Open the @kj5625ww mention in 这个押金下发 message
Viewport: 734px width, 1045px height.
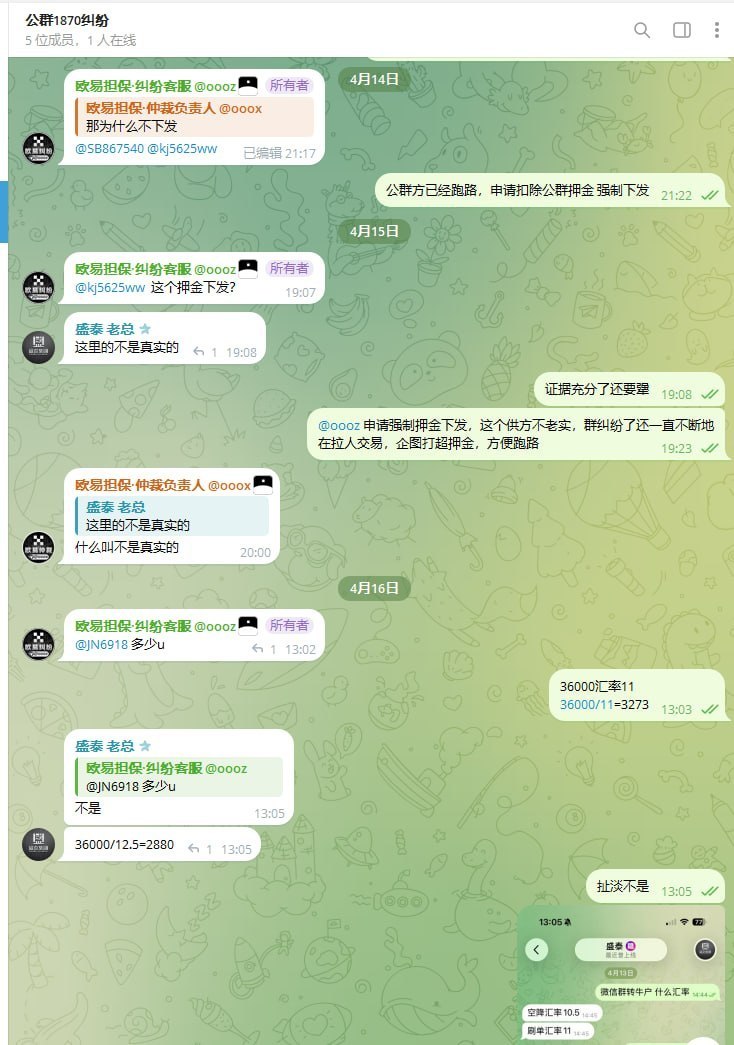click(110, 288)
